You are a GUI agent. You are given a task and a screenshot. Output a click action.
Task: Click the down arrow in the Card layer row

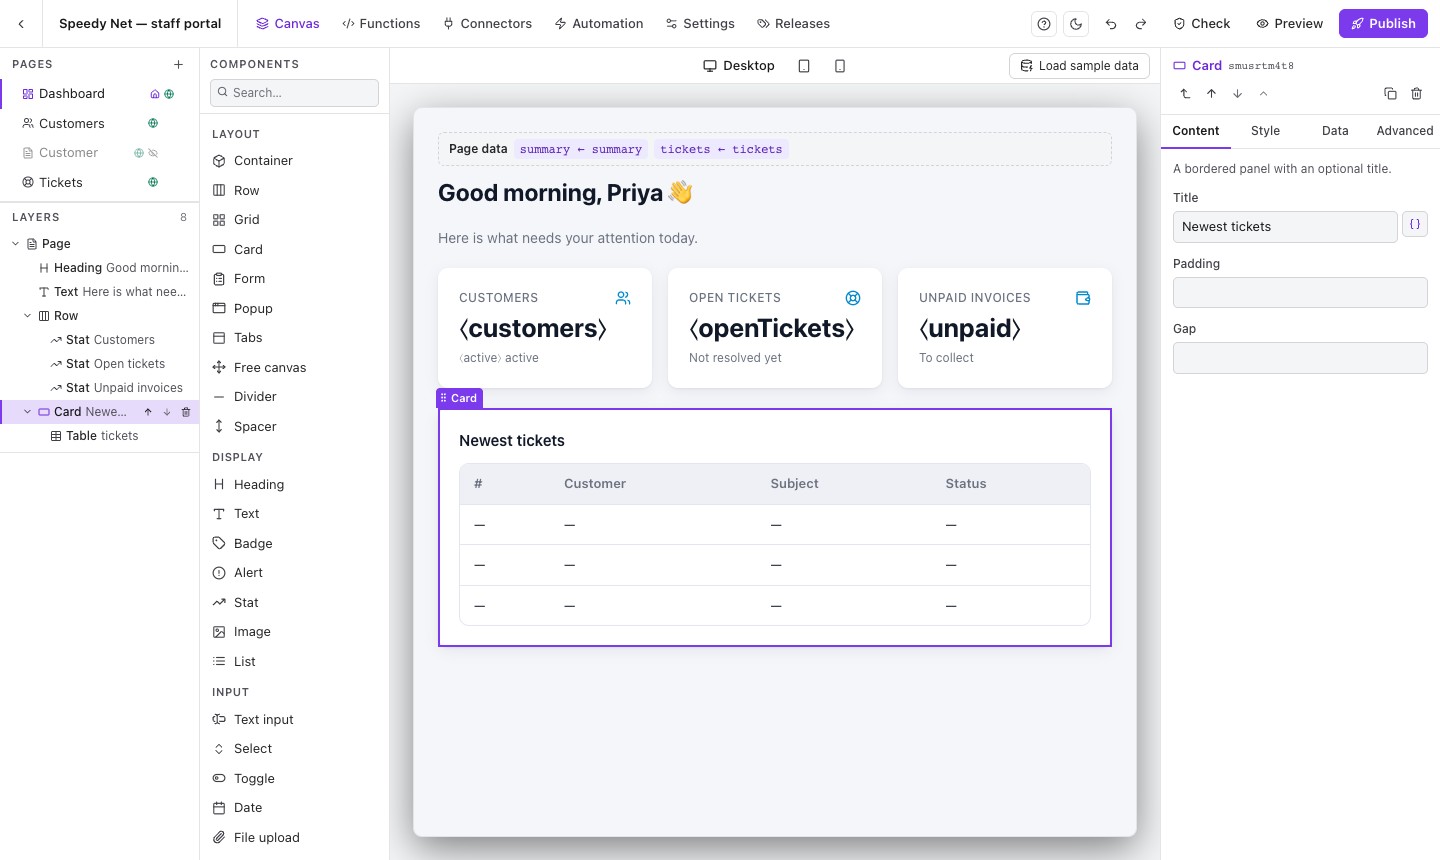pyautogui.click(x=167, y=412)
